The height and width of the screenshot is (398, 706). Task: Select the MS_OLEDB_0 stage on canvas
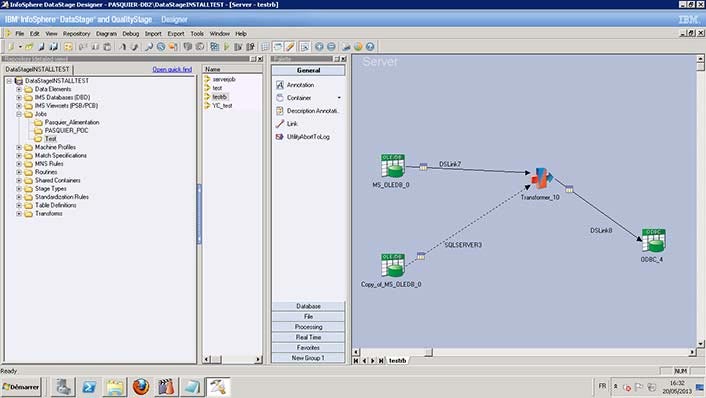[x=393, y=166]
